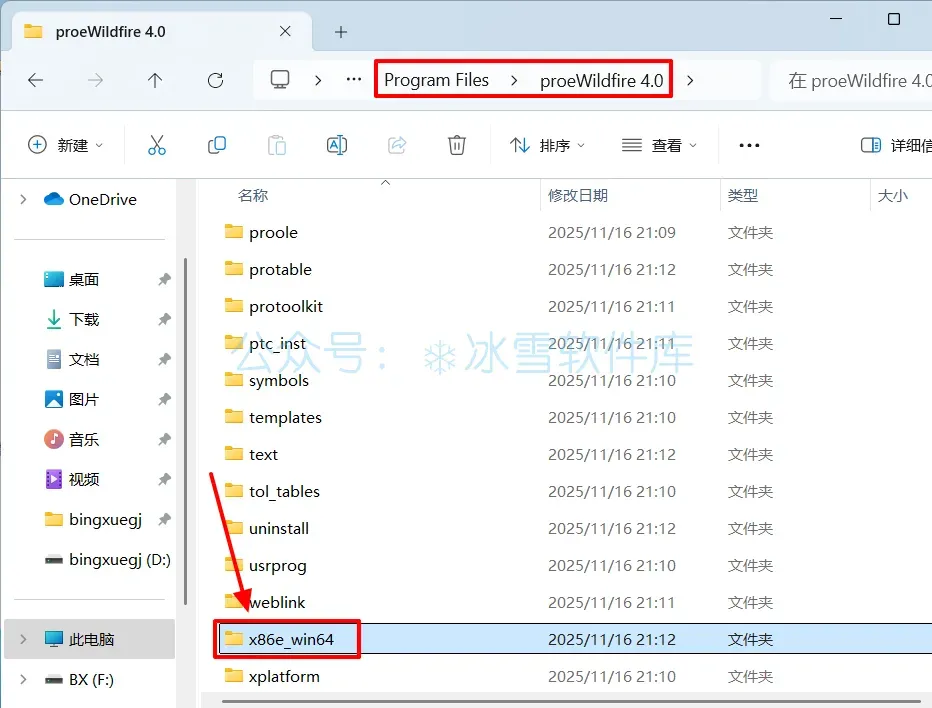
Task: Cut selected item with scissors icon
Action: [x=157, y=145]
